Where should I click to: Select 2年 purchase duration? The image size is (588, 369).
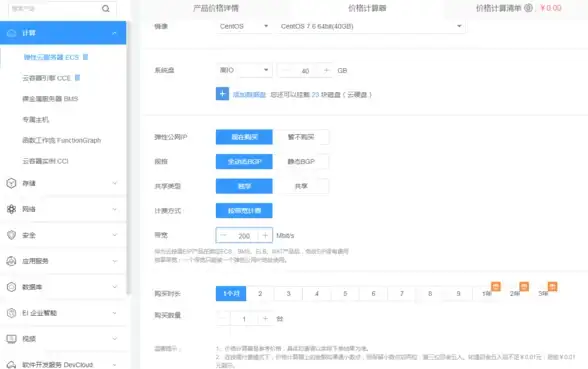515,294
